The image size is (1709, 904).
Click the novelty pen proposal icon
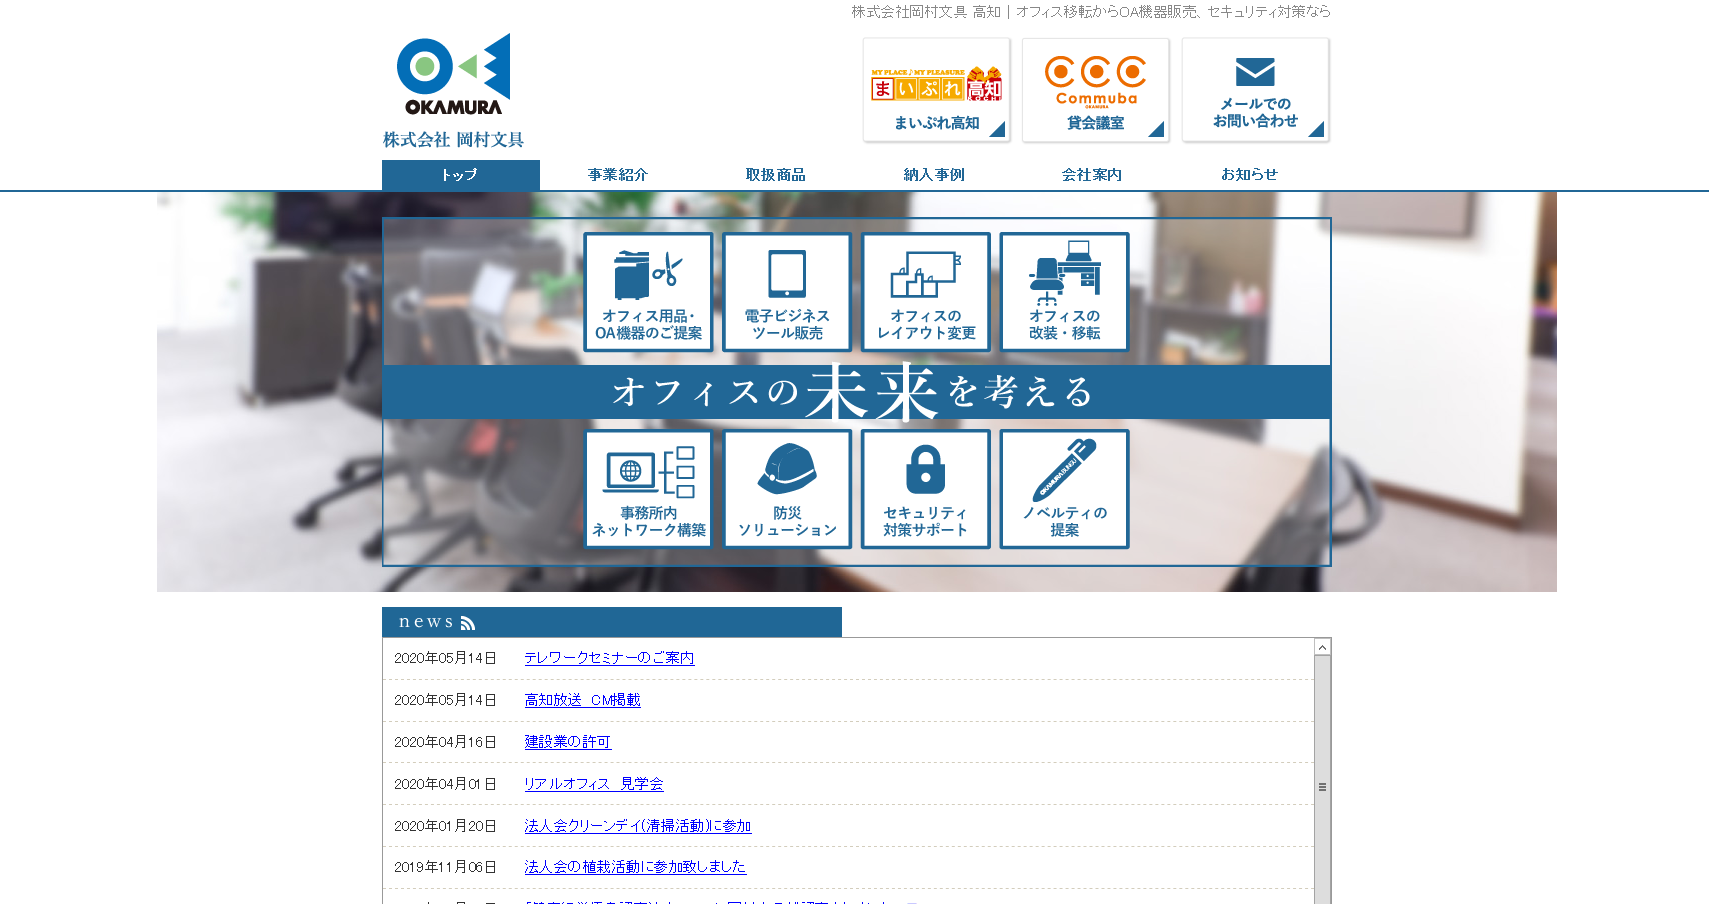click(x=1064, y=489)
